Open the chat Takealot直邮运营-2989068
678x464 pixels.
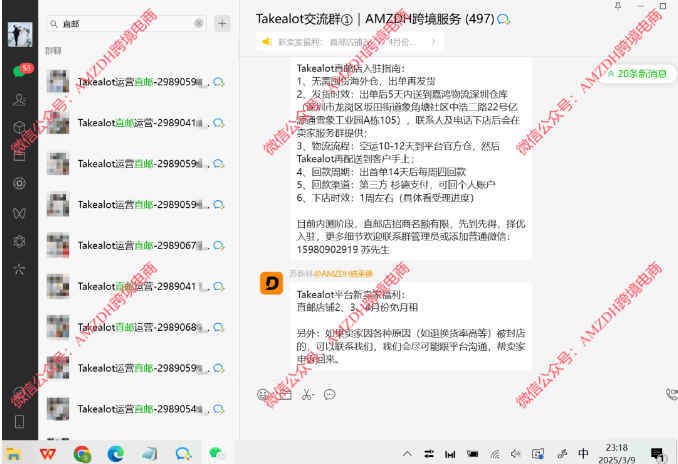pos(138,327)
